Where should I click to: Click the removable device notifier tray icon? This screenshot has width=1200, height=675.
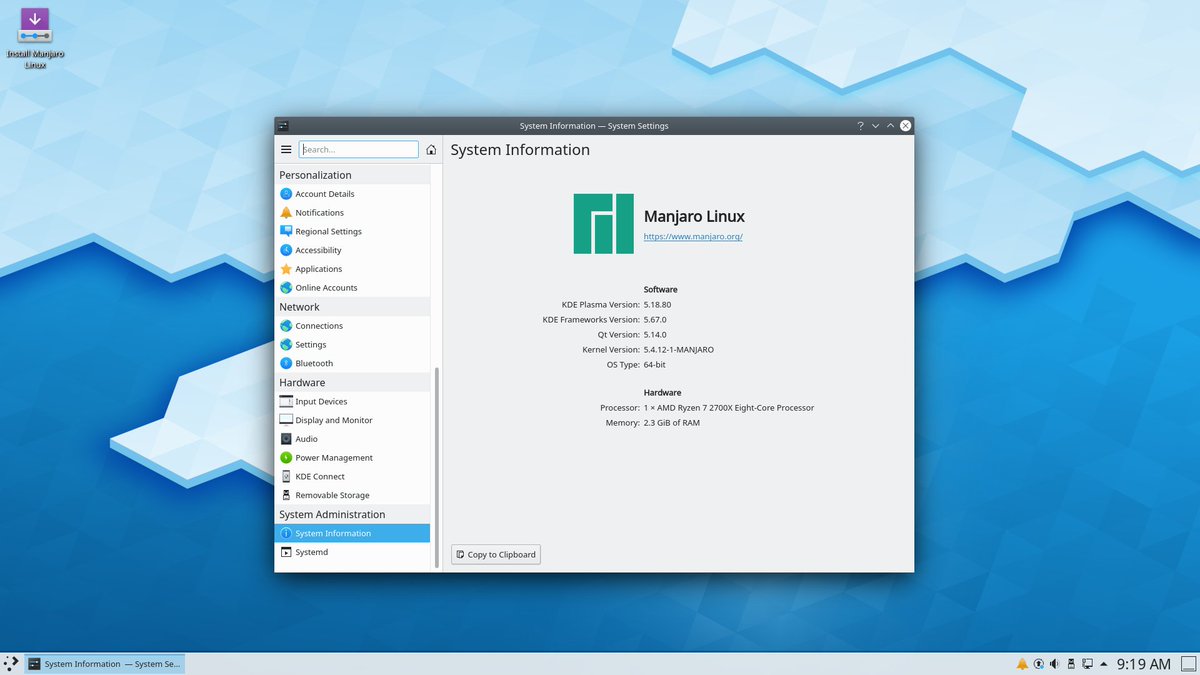click(1071, 664)
